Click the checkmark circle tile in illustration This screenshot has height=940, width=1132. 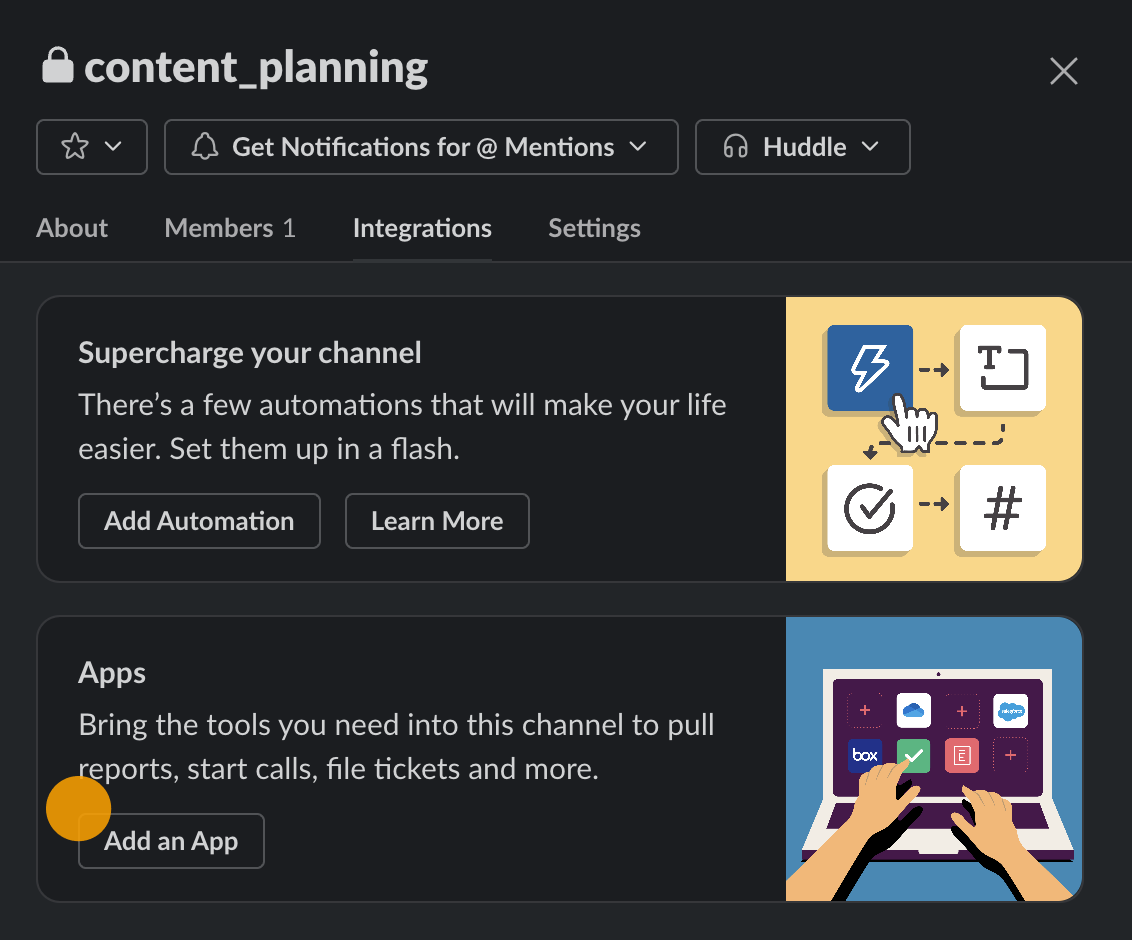point(870,508)
